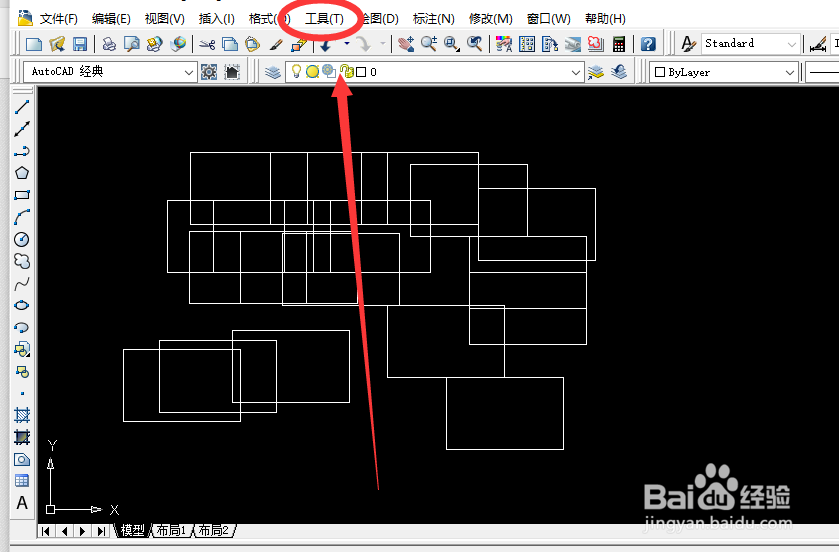Click layer 0 color swatch square

click(x=361, y=72)
